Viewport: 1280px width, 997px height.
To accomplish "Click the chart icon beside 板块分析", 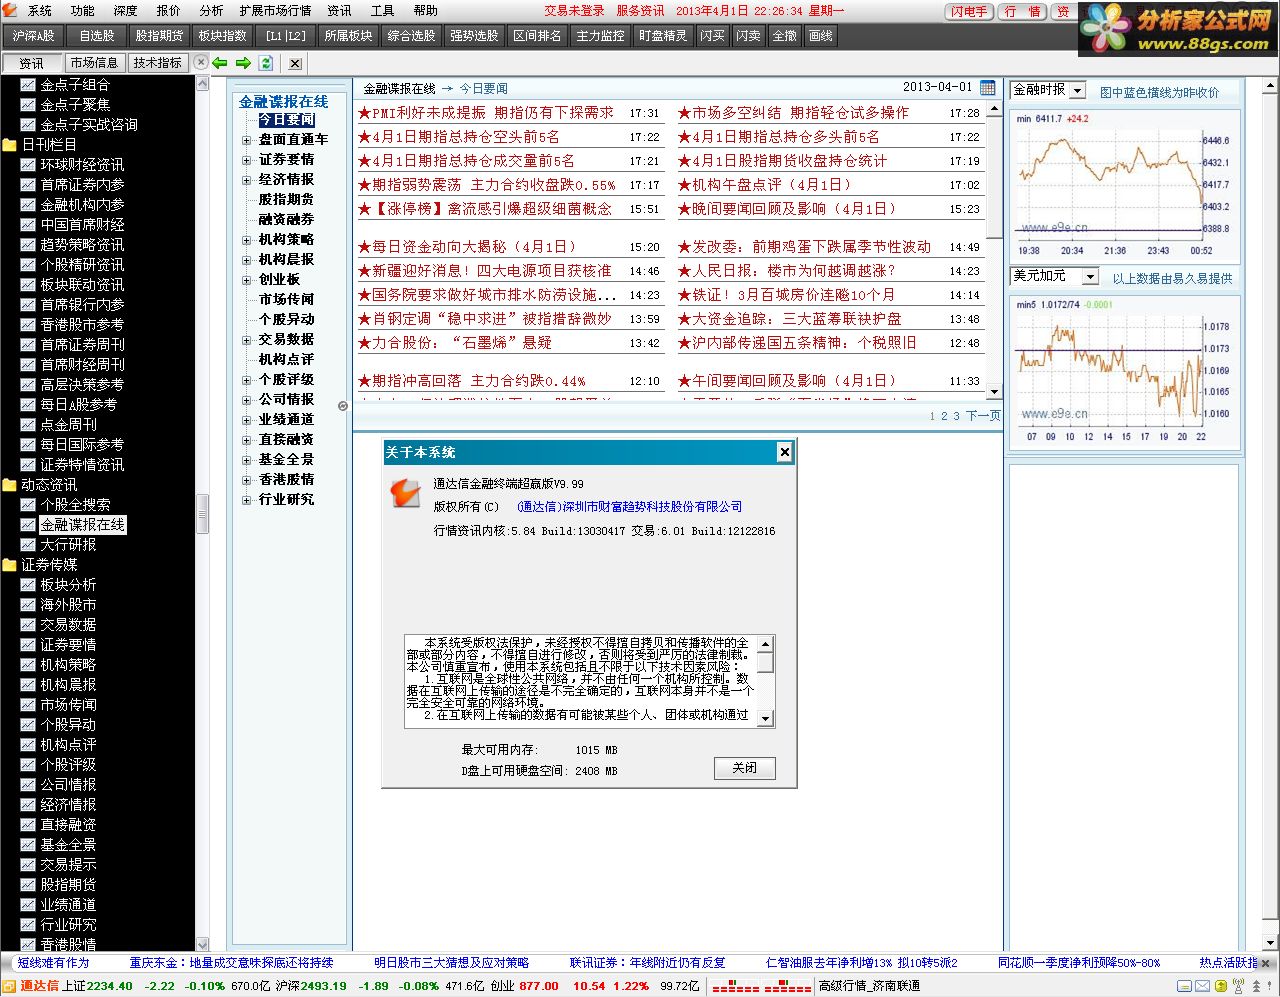I will click(28, 585).
